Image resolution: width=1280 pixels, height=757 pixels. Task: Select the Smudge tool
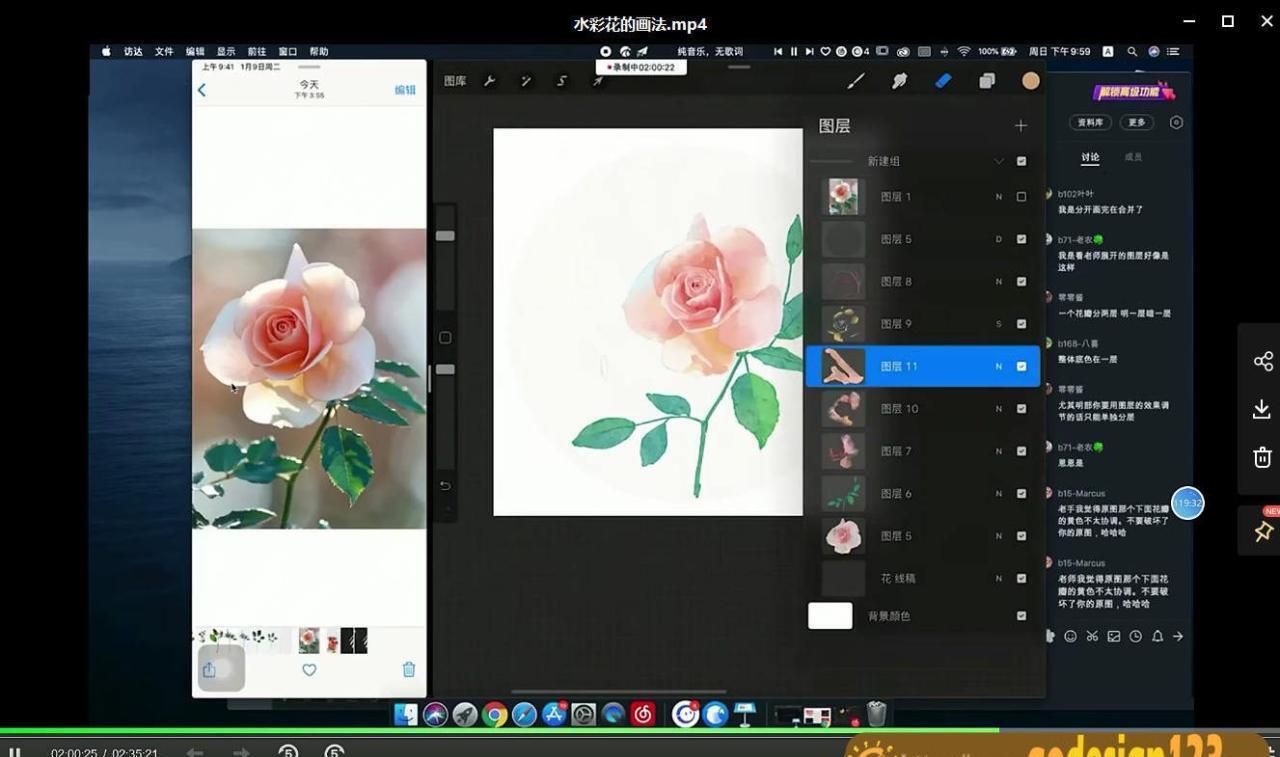point(899,80)
